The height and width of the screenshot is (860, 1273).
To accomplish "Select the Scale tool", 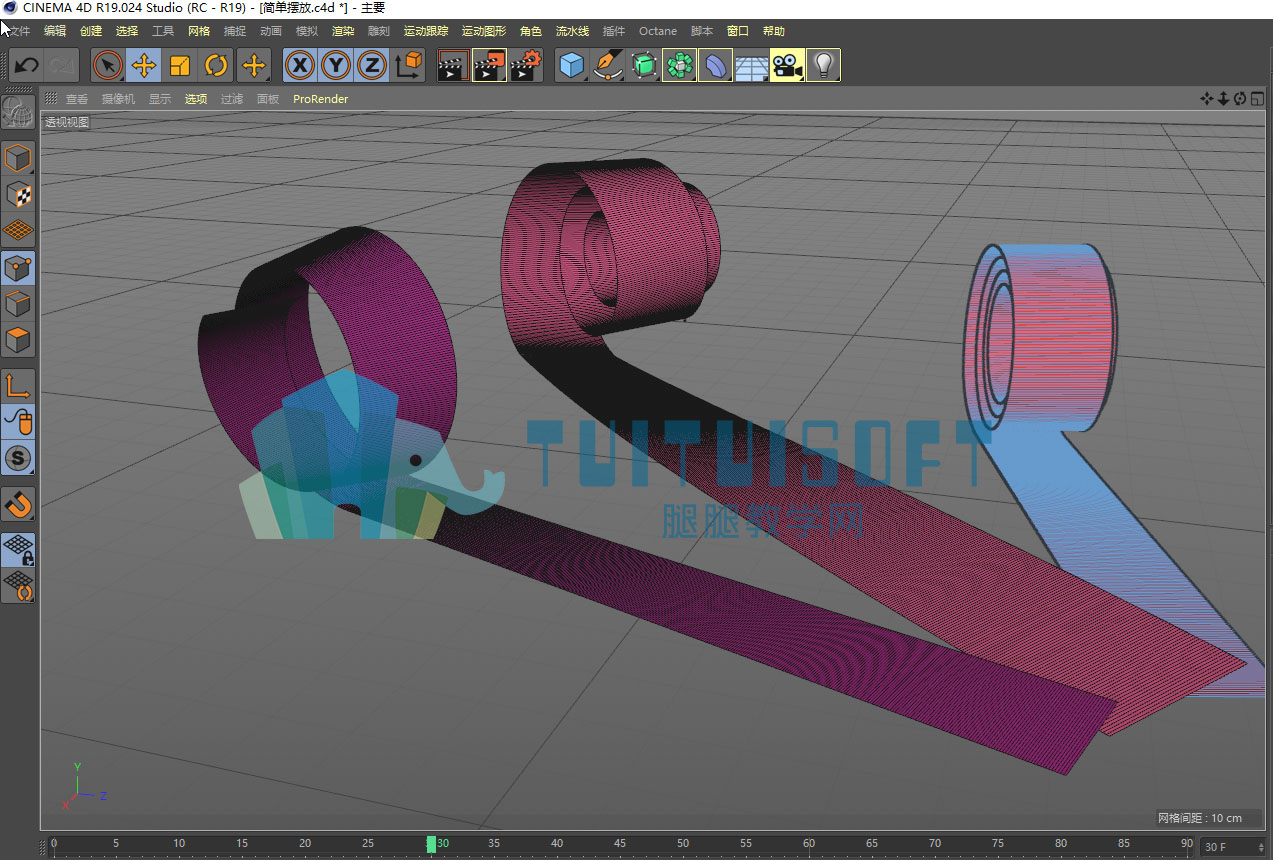I will [x=180, y=66].
